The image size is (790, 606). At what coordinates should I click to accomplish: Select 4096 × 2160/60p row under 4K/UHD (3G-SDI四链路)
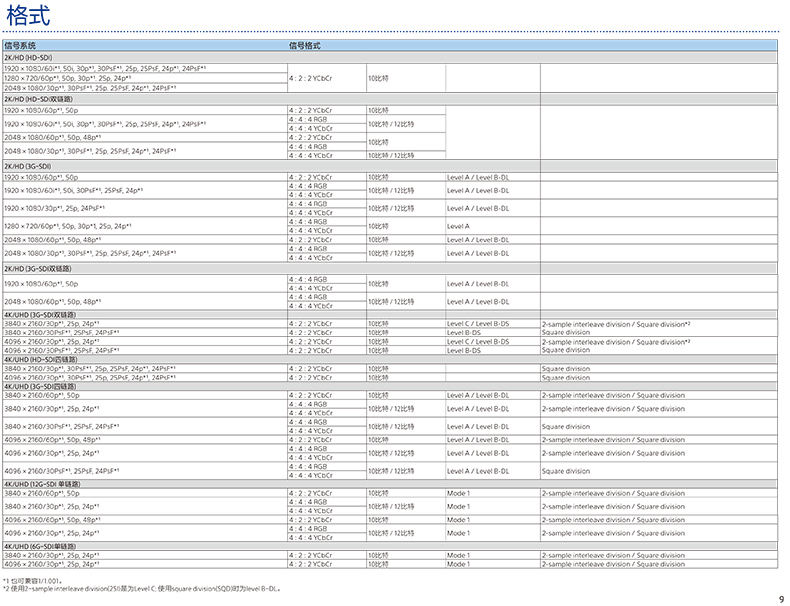390,440
